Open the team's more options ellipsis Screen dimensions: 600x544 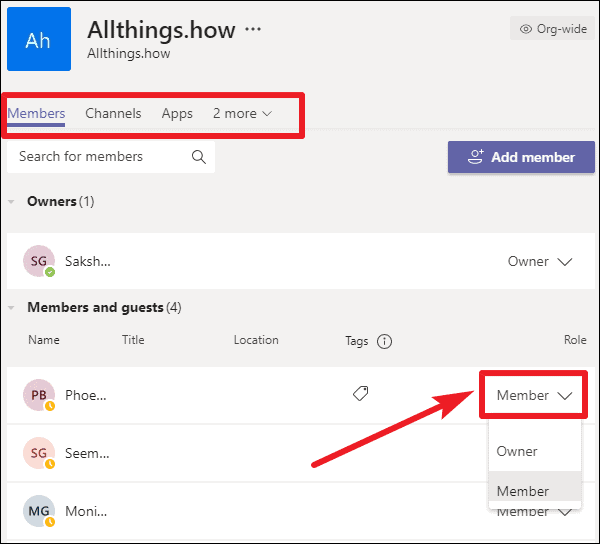253,29
